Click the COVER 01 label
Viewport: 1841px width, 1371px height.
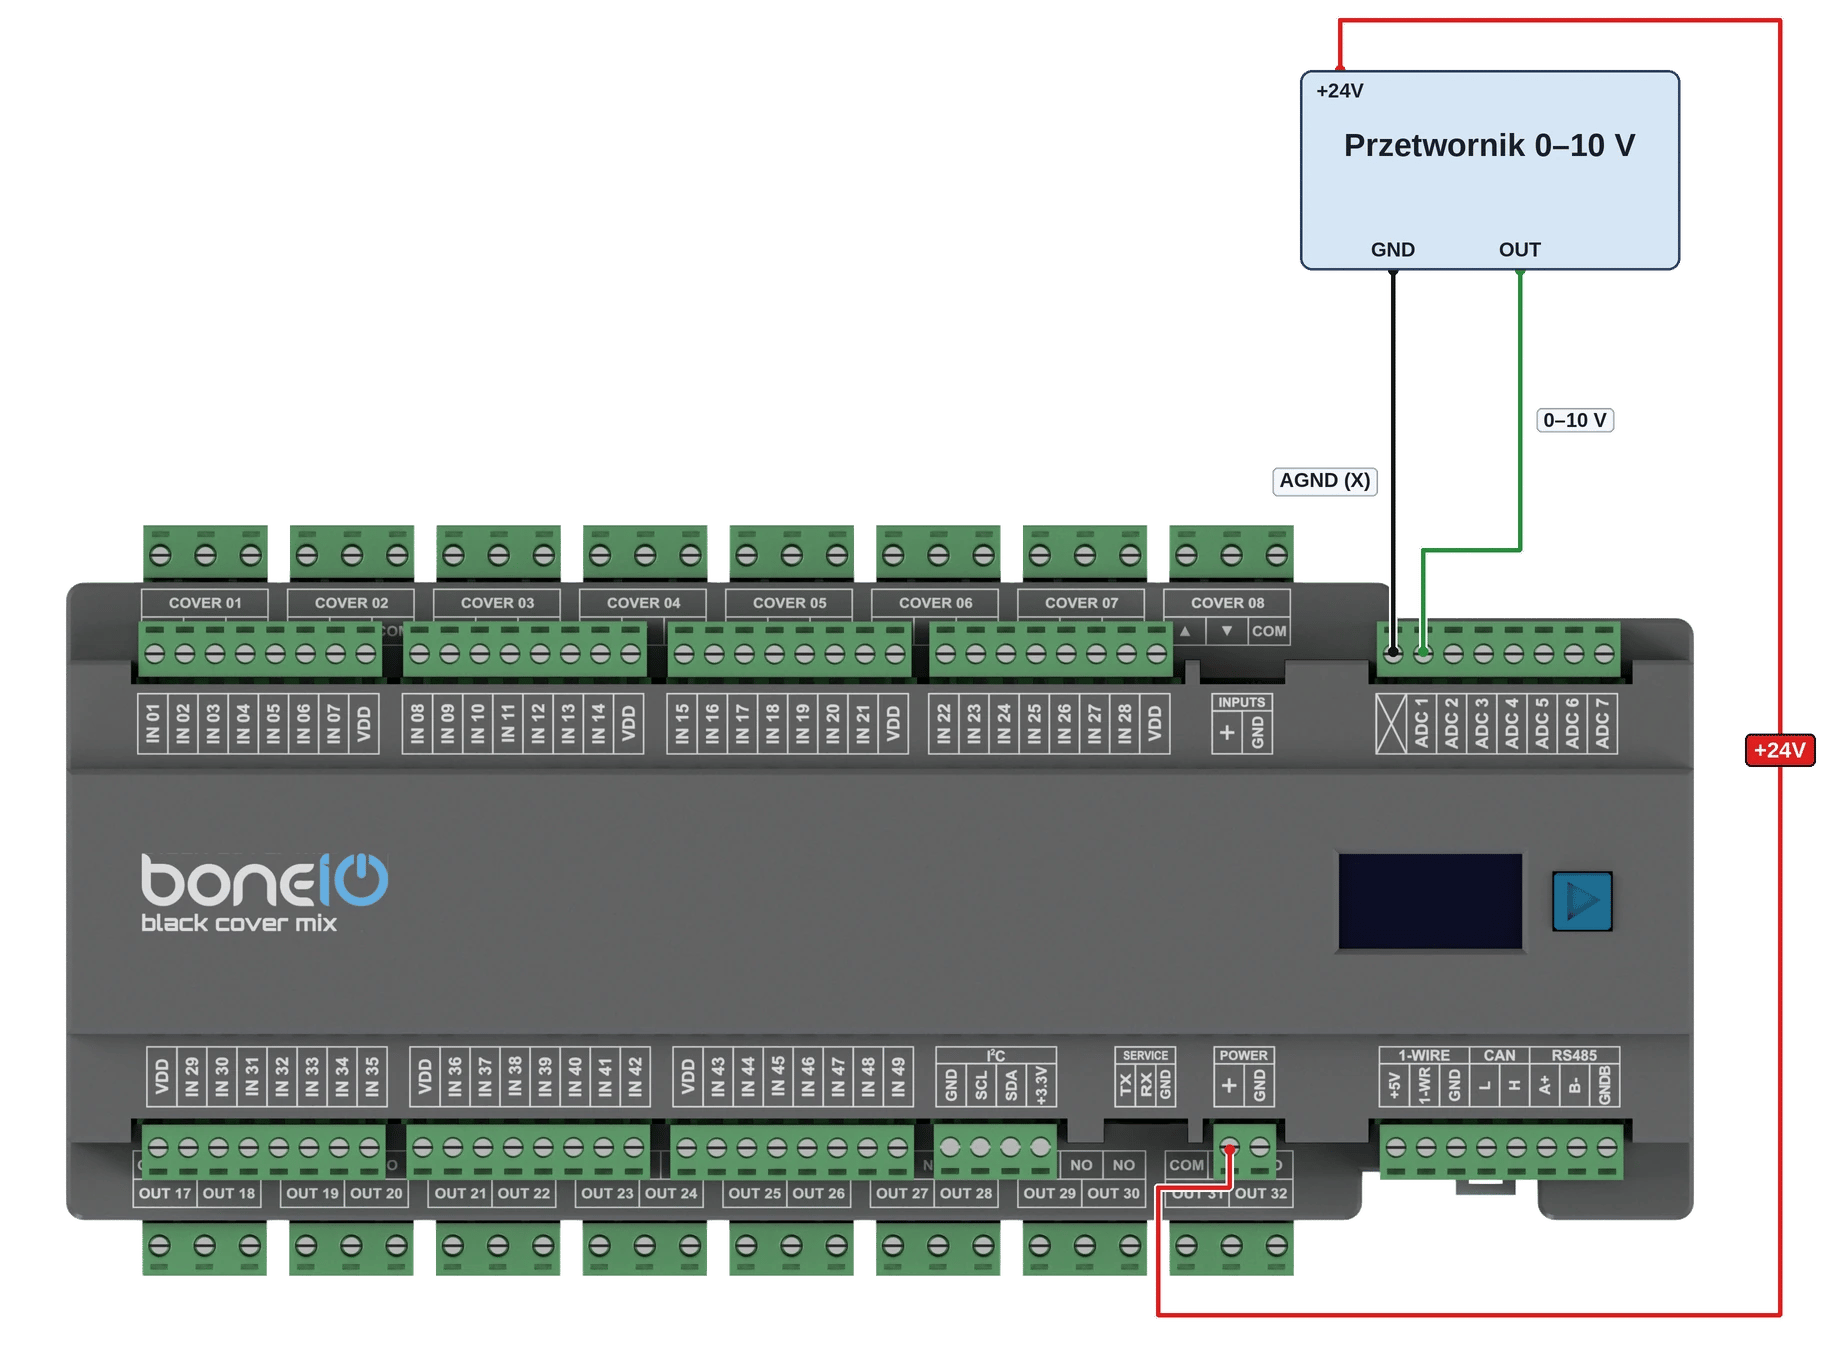(205, 603)
